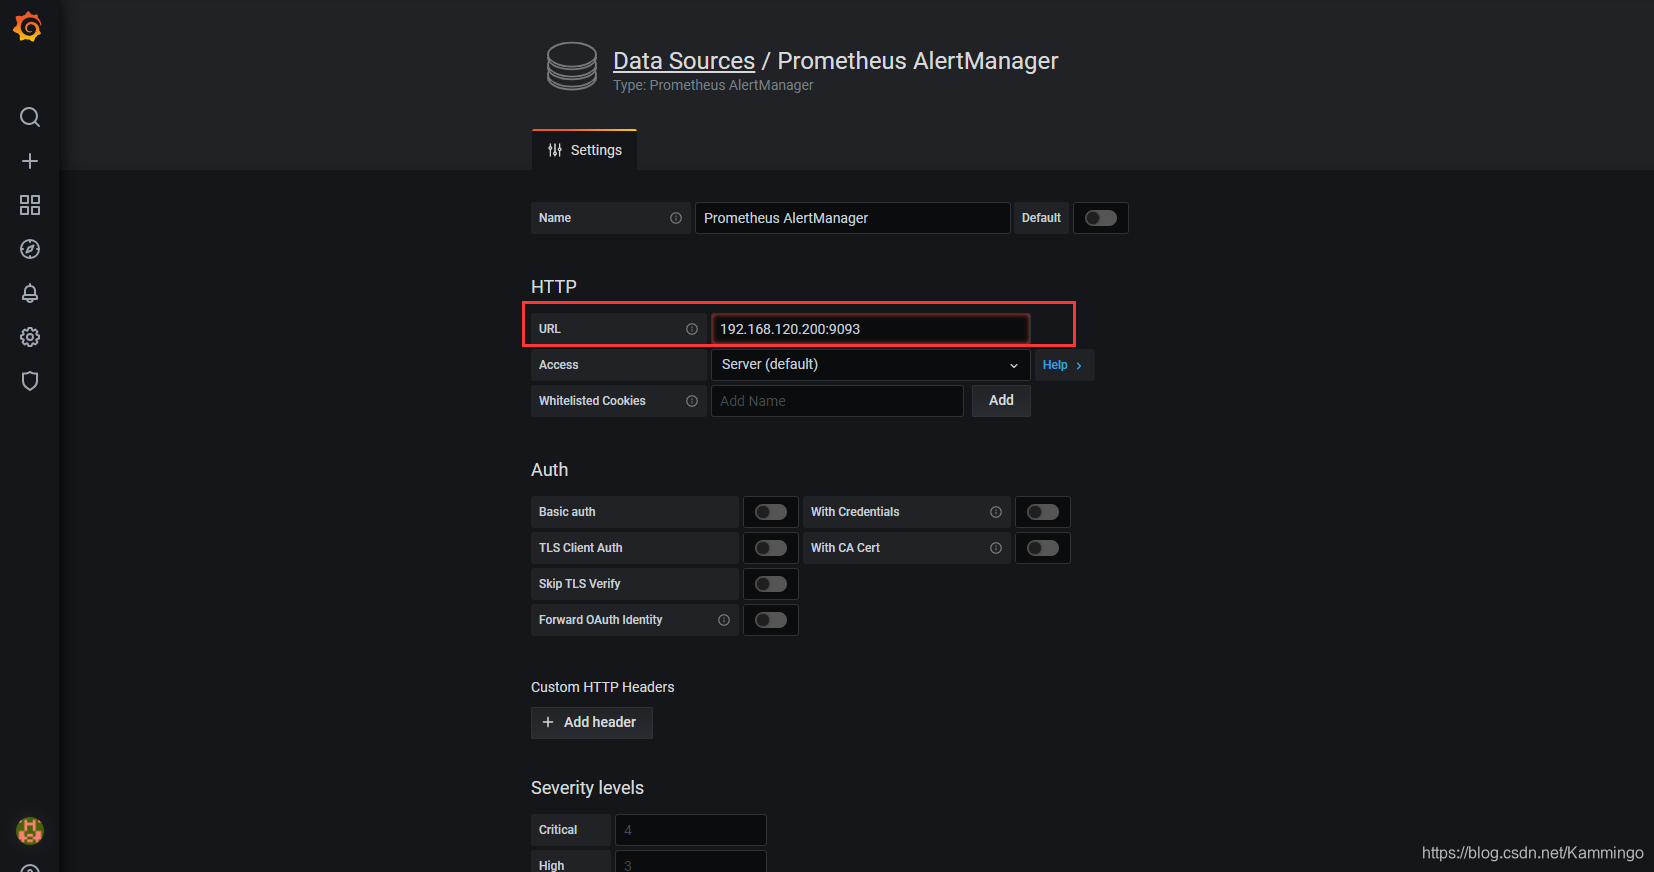The width and height of the screenshot is (1654, 872).
Task: Click info icon beside Forward OAuth Identity
Action: [x=724, y=620]
